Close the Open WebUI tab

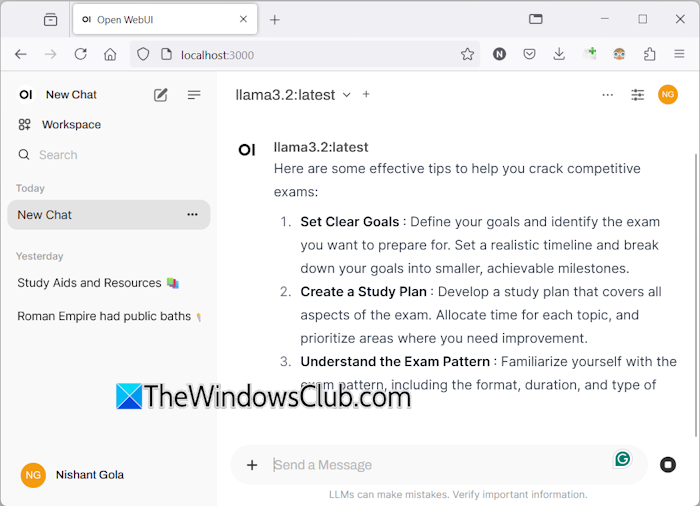point(243,19)
